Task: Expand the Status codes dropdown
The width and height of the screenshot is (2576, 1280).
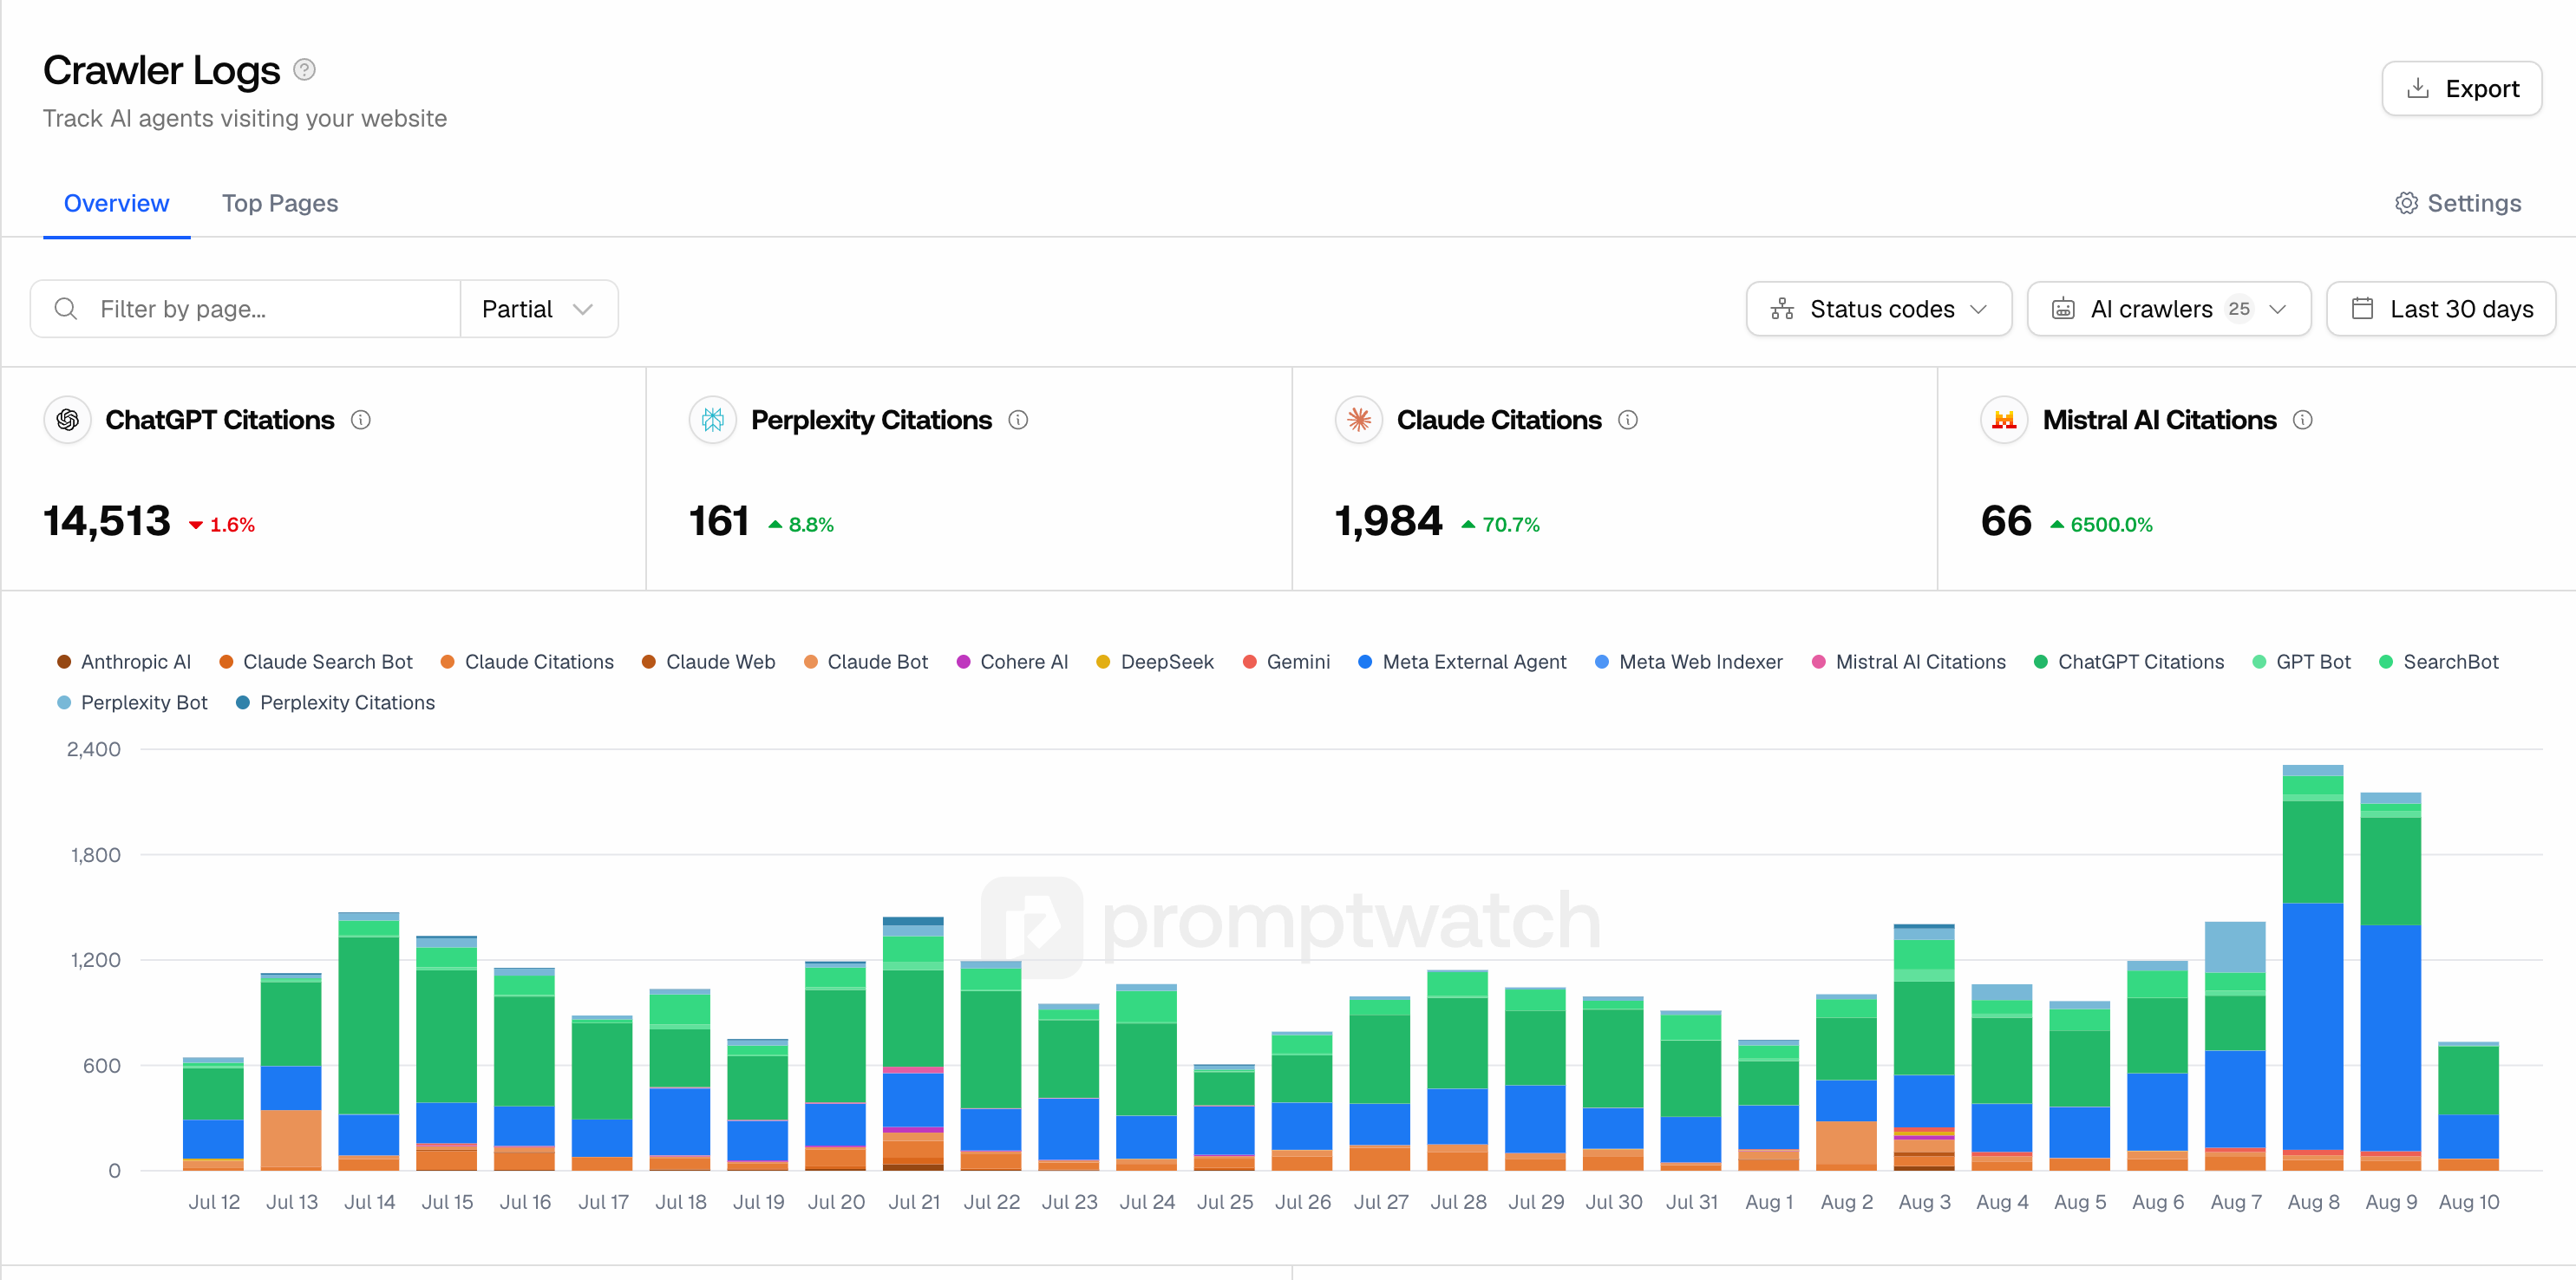Action: pyautogui.click(x=1879, y=309)
